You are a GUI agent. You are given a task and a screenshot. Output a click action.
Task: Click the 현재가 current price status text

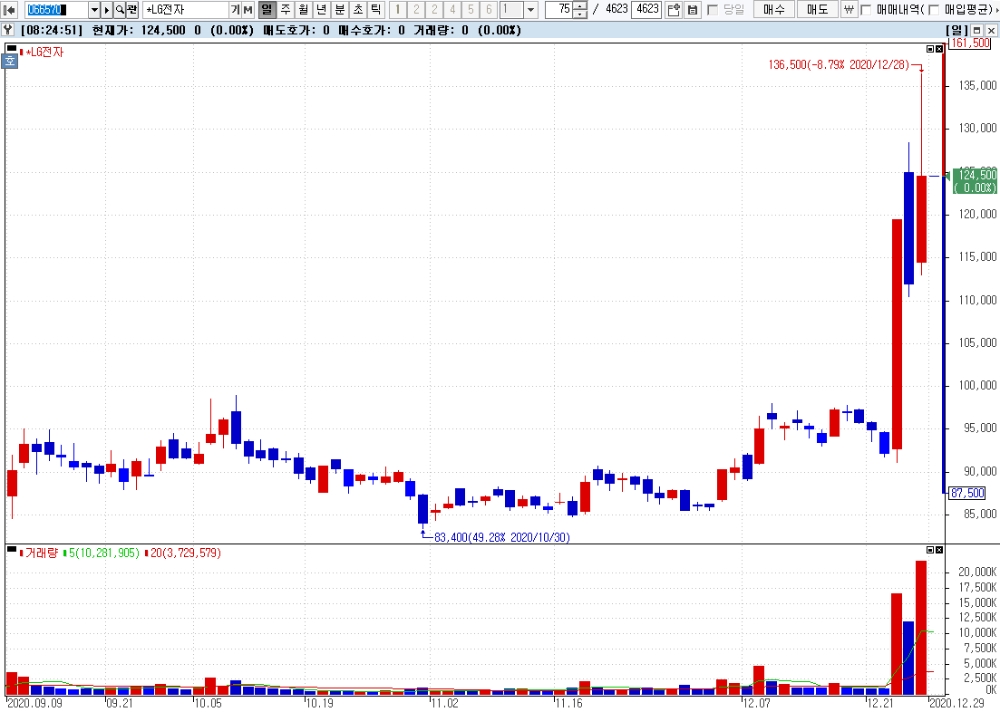point(138,30)
